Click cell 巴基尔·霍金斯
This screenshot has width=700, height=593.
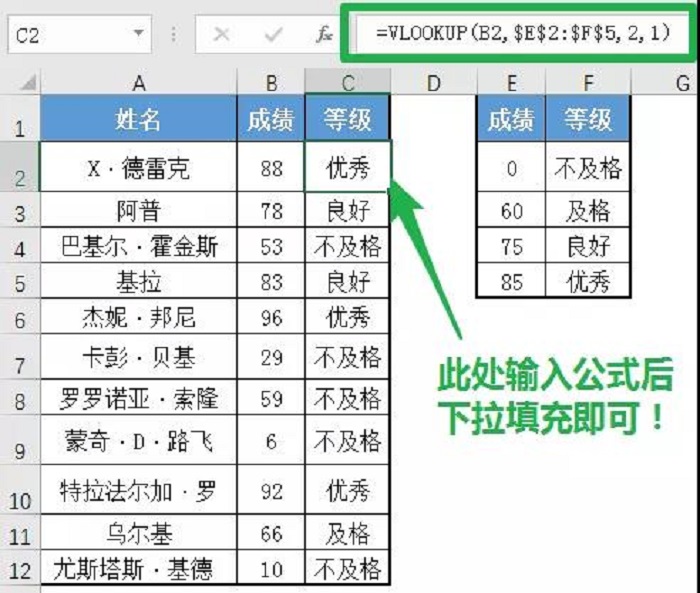pos(138,245)
